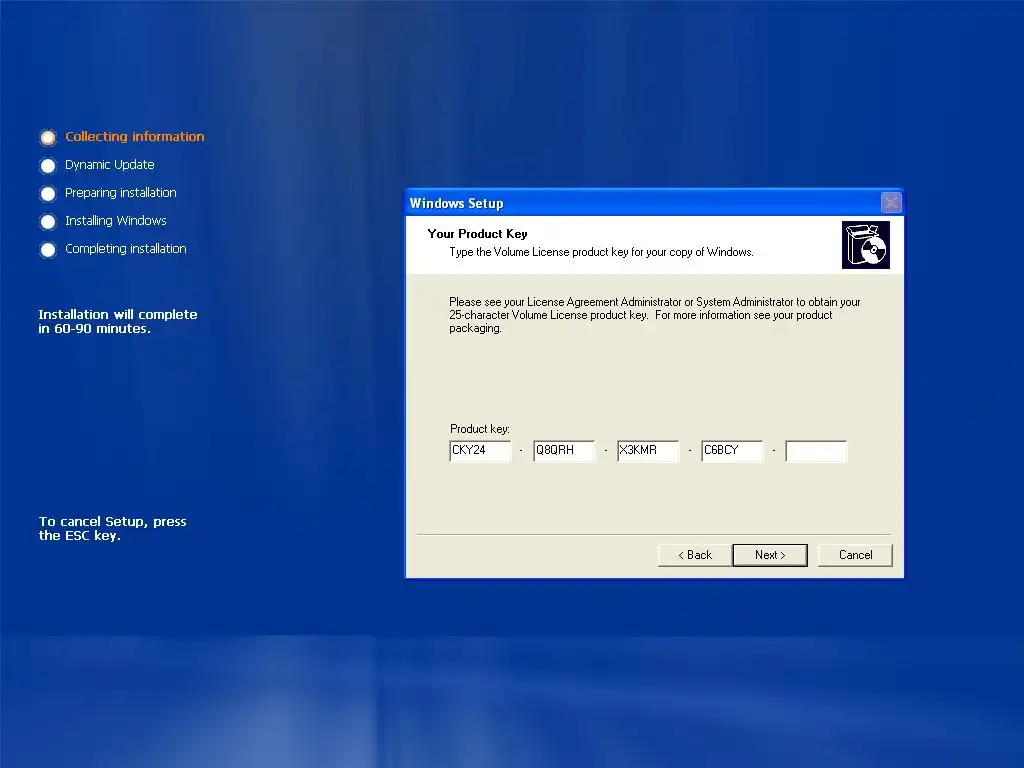Click the third key field showing X3KMR
The width and height of the screenshot is (1024, 768).
coord(648,451)
